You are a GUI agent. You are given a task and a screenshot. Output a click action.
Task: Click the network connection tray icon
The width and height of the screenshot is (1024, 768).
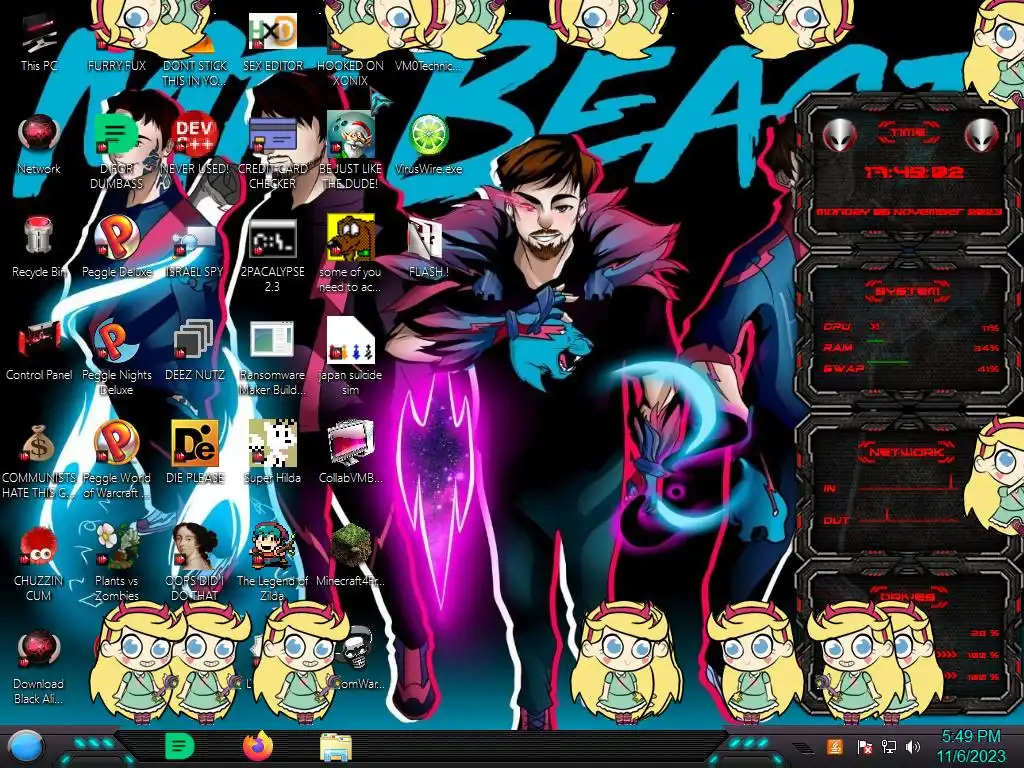pyautogui.click(x=889, y=746)
